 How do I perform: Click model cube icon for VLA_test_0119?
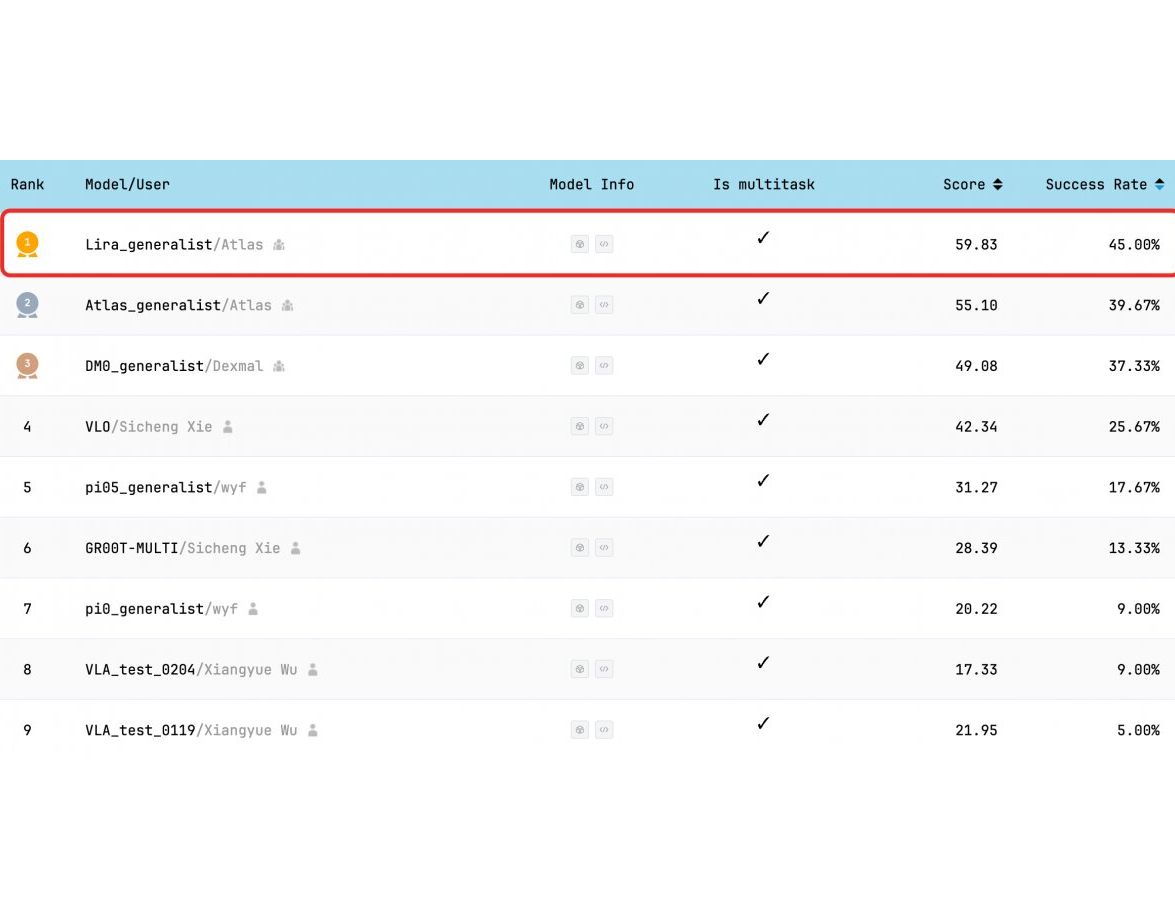pos(579,730)
